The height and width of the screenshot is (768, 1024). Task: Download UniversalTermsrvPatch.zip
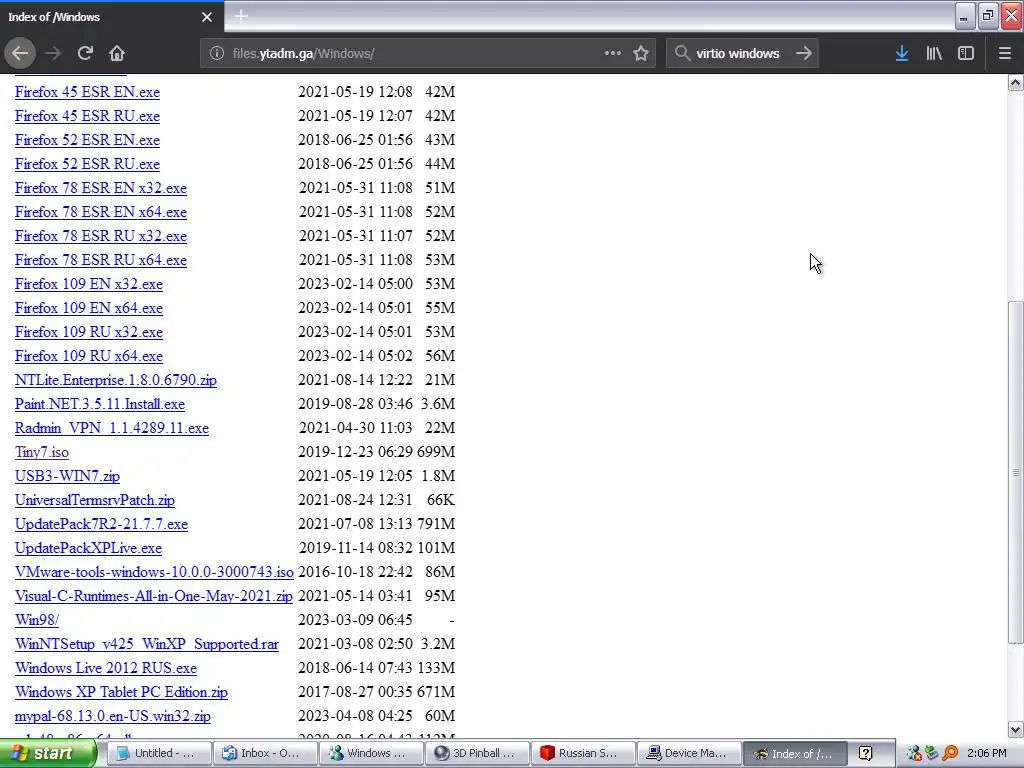95,500
